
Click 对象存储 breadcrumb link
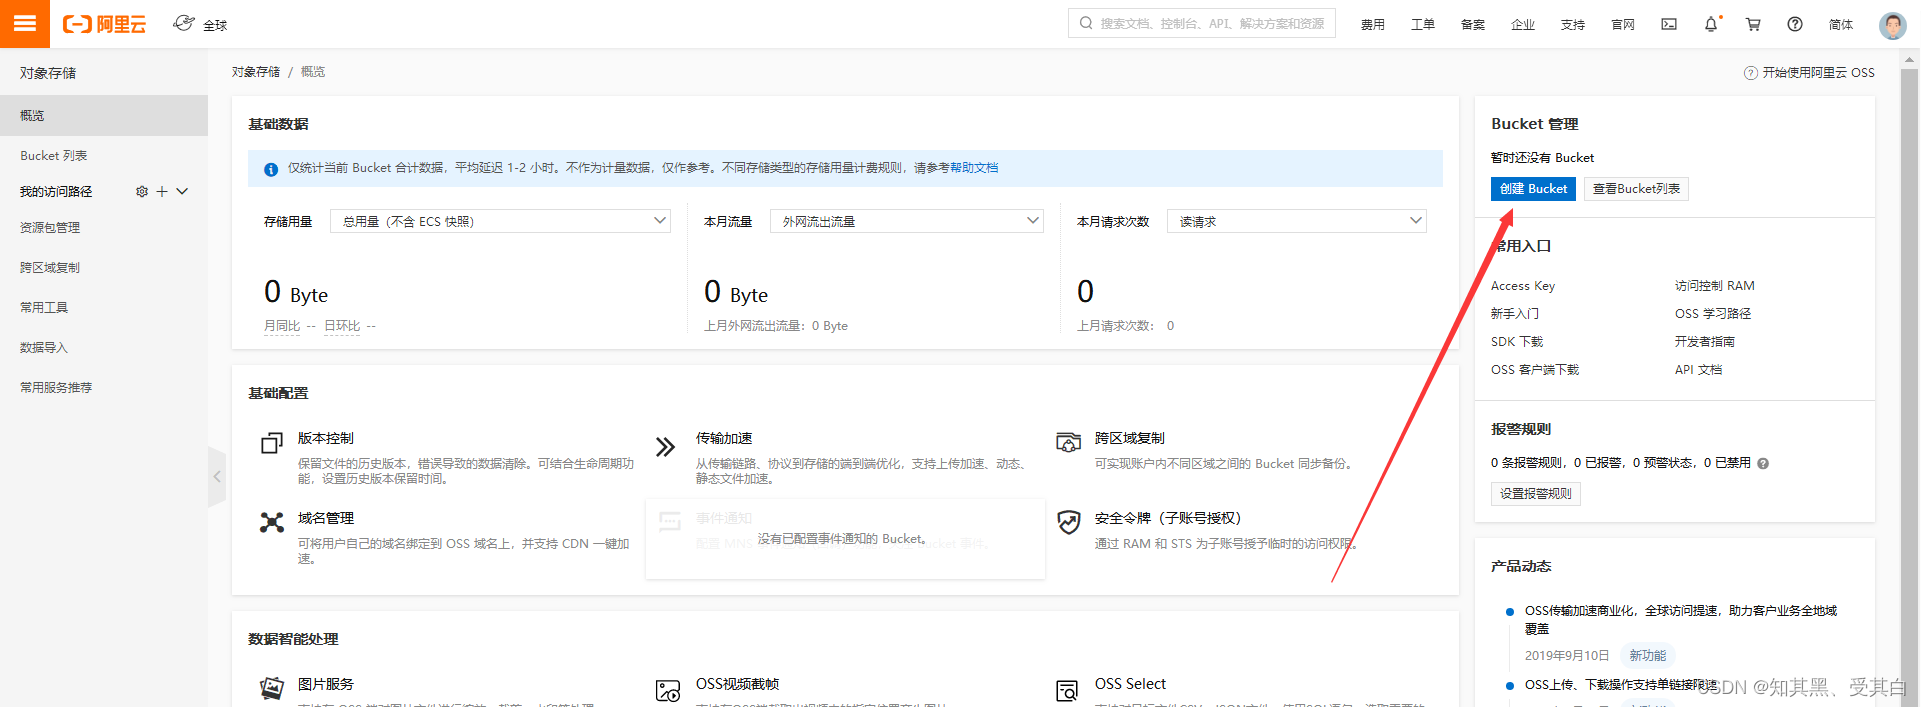[x=256, y=72]
